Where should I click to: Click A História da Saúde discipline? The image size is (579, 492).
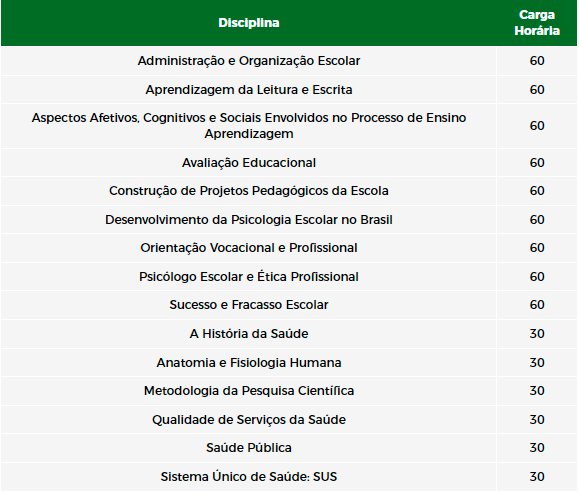pyautogui.click(x=249, y=334)
